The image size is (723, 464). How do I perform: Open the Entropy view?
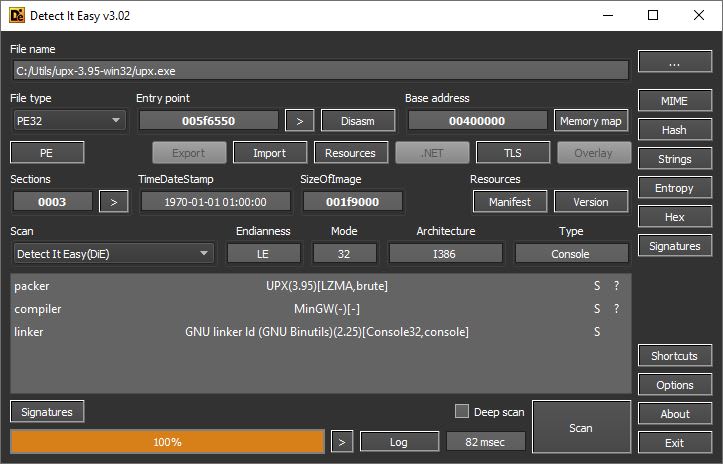(675, 188)
